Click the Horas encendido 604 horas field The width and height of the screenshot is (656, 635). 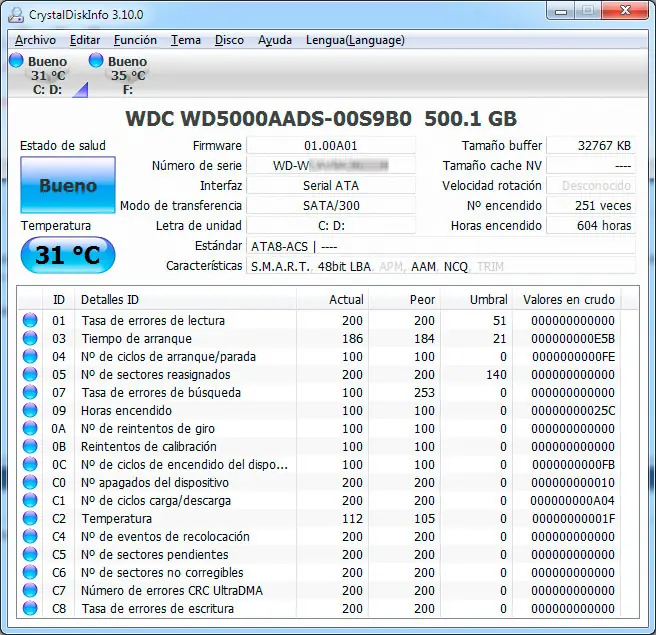[x=591, y=225]
